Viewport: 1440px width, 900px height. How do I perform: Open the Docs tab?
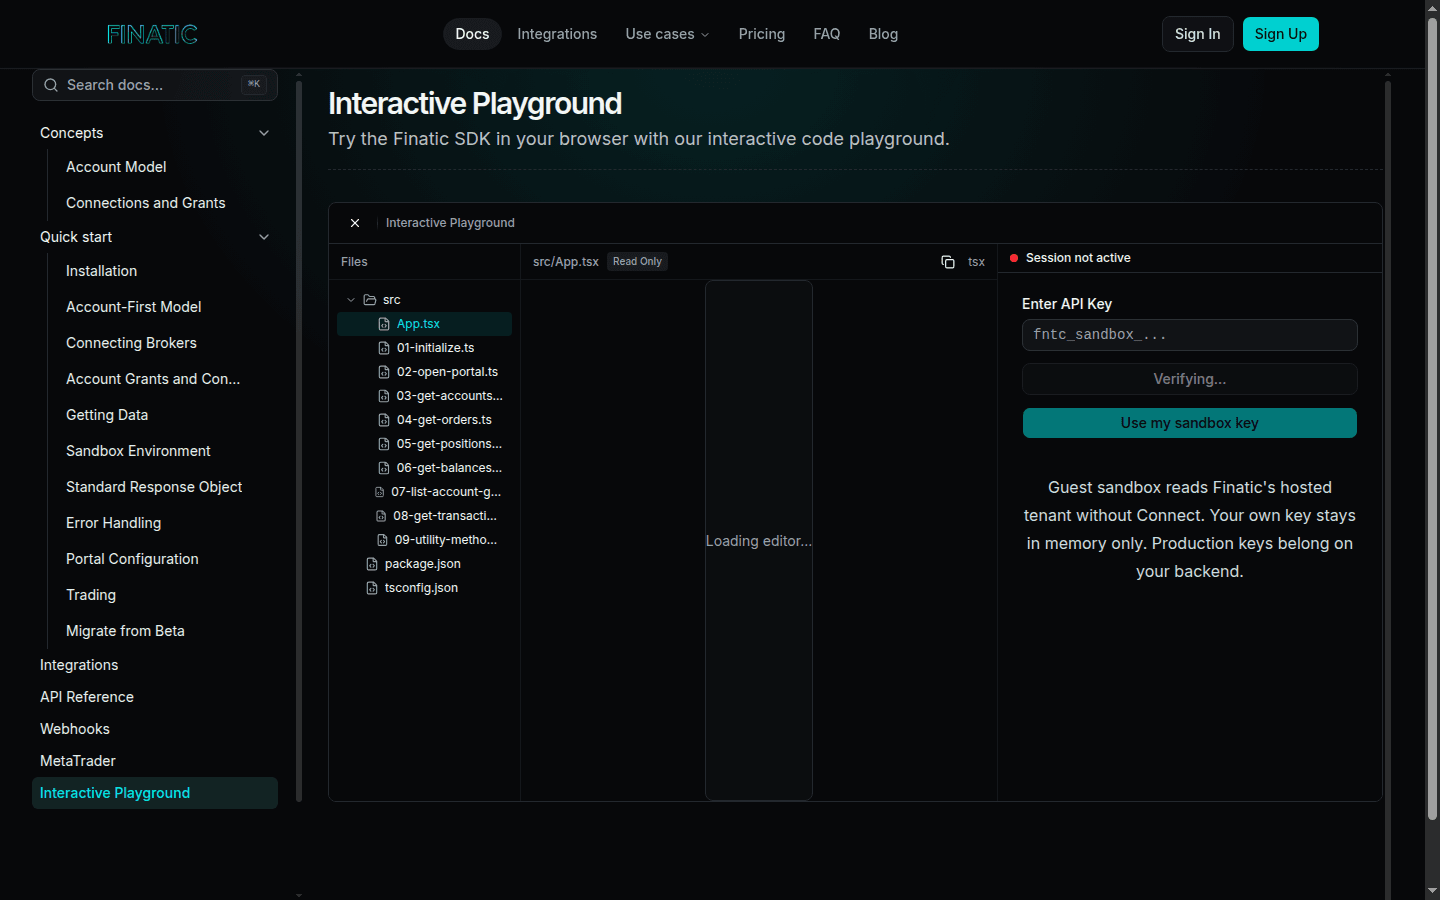click(472, 34)
